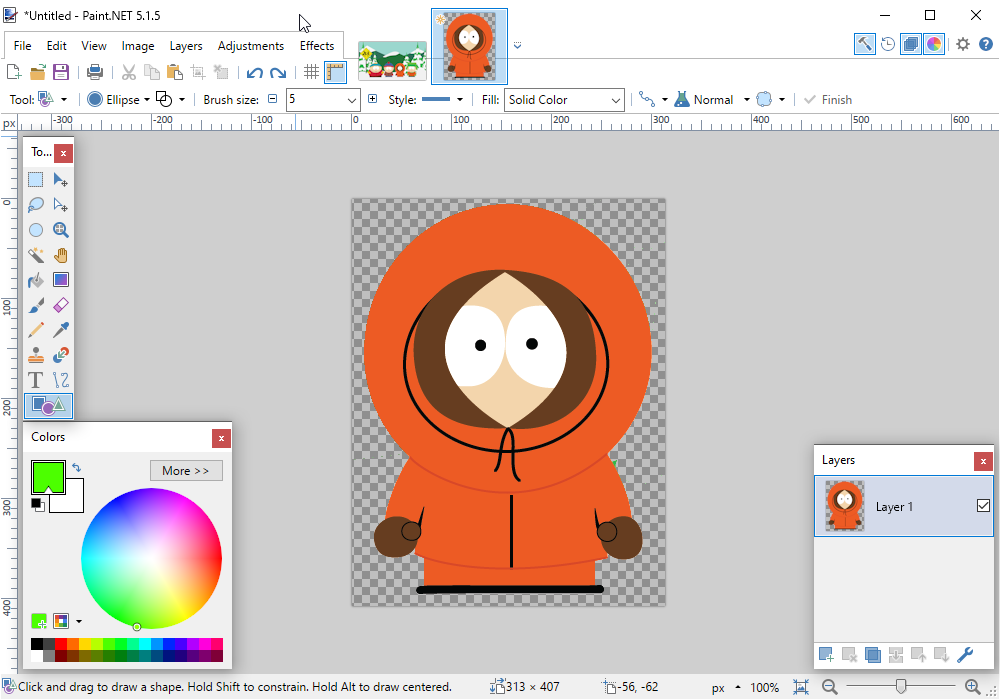Viewport: 1000px width, 700px height.
Task: Click the New file icon
Action: point(13,72)
